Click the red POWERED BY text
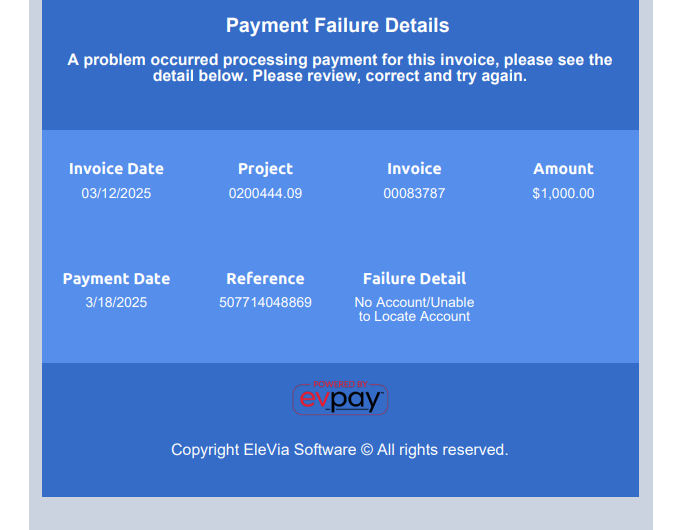The image size is (676, 530). coord(340,384)
